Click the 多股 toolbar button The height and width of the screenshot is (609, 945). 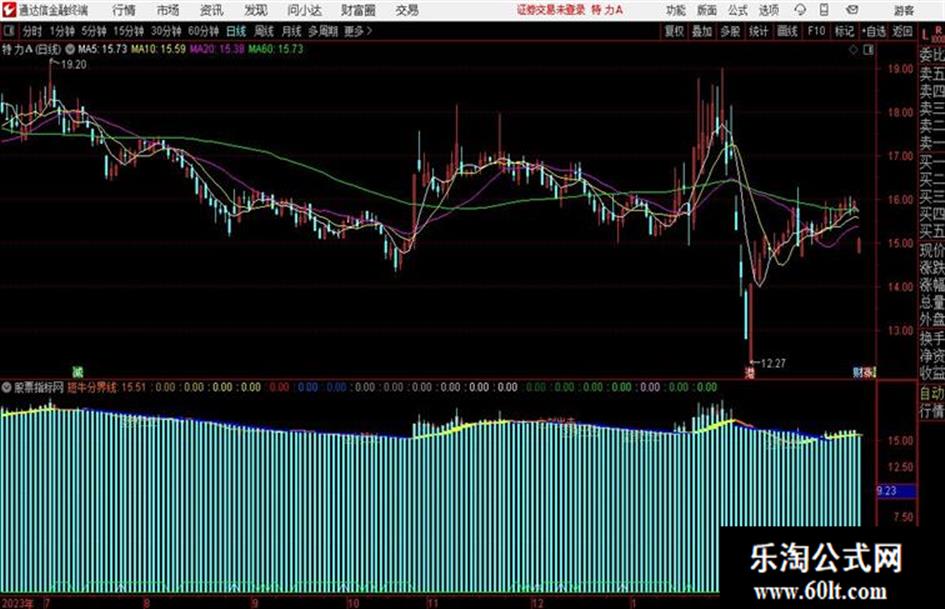point(730,31)
